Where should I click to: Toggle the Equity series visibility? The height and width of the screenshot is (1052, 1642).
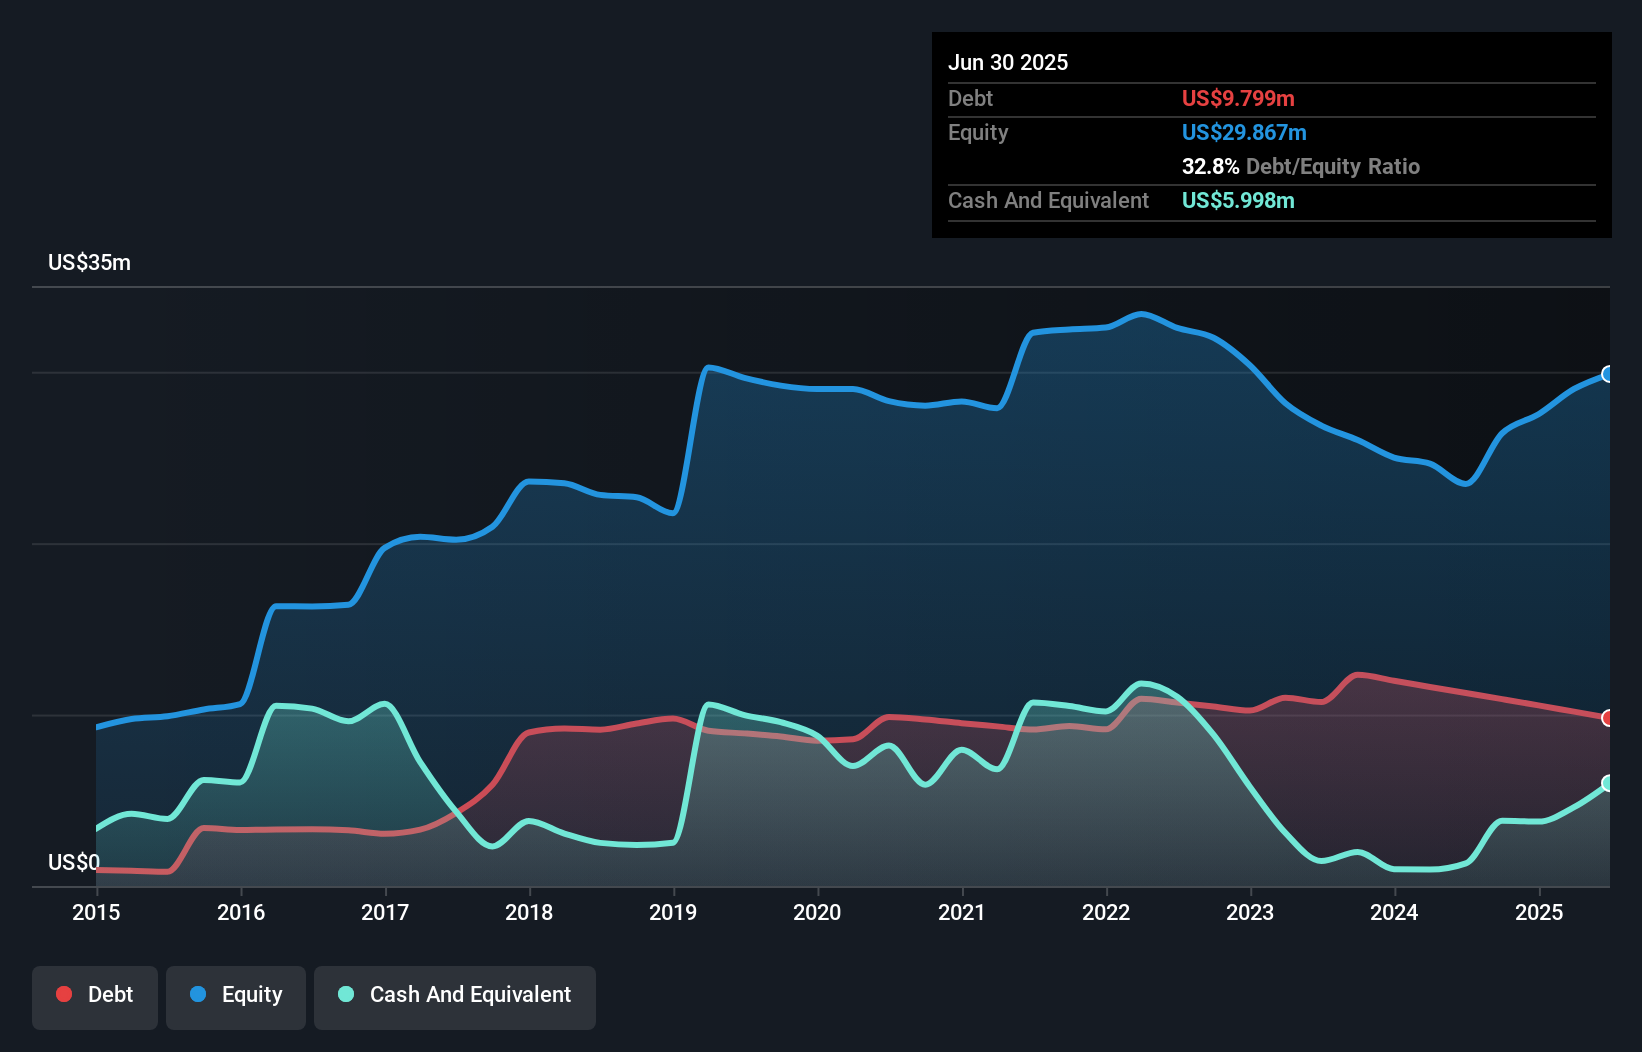coord(235,995)
